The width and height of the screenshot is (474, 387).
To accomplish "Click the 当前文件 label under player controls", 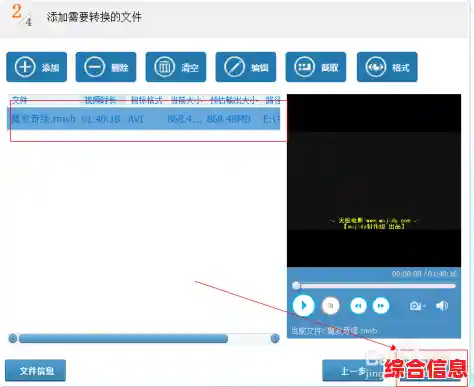I will [334, 331].
